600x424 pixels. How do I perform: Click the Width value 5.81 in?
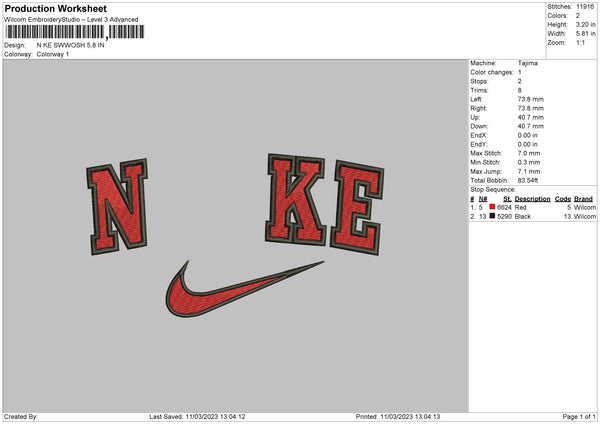(x=585, y=34)
